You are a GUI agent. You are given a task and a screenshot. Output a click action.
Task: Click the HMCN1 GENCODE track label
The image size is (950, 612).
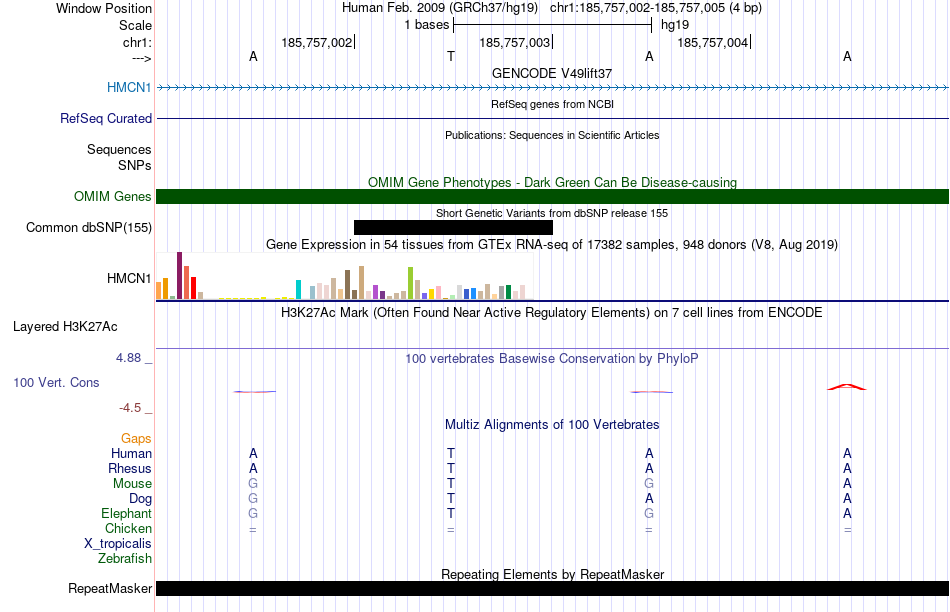129,87
